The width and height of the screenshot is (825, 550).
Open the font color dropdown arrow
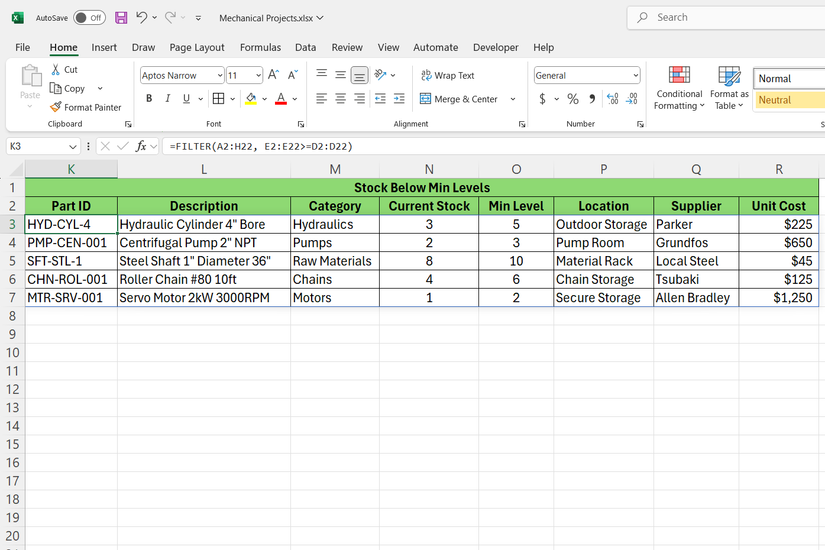[x=295, y=99]
